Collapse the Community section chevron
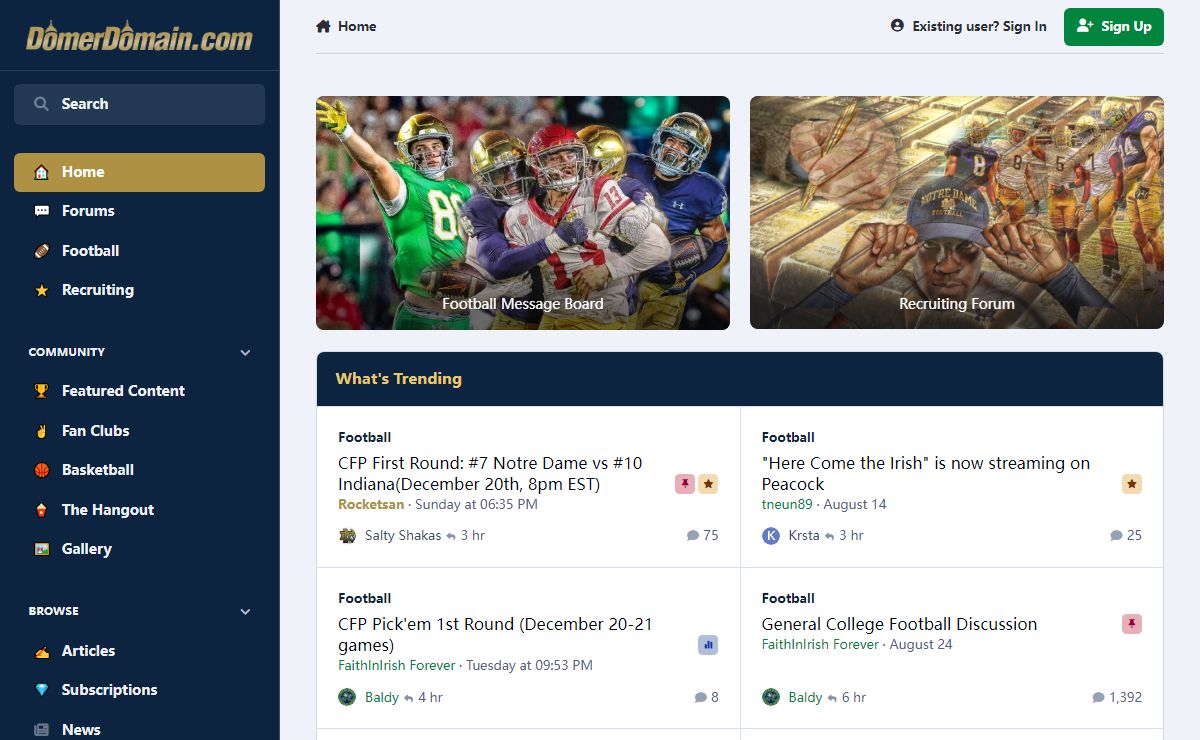Image resolution: width=1200 pixels, height=740 pixels. 246,353
